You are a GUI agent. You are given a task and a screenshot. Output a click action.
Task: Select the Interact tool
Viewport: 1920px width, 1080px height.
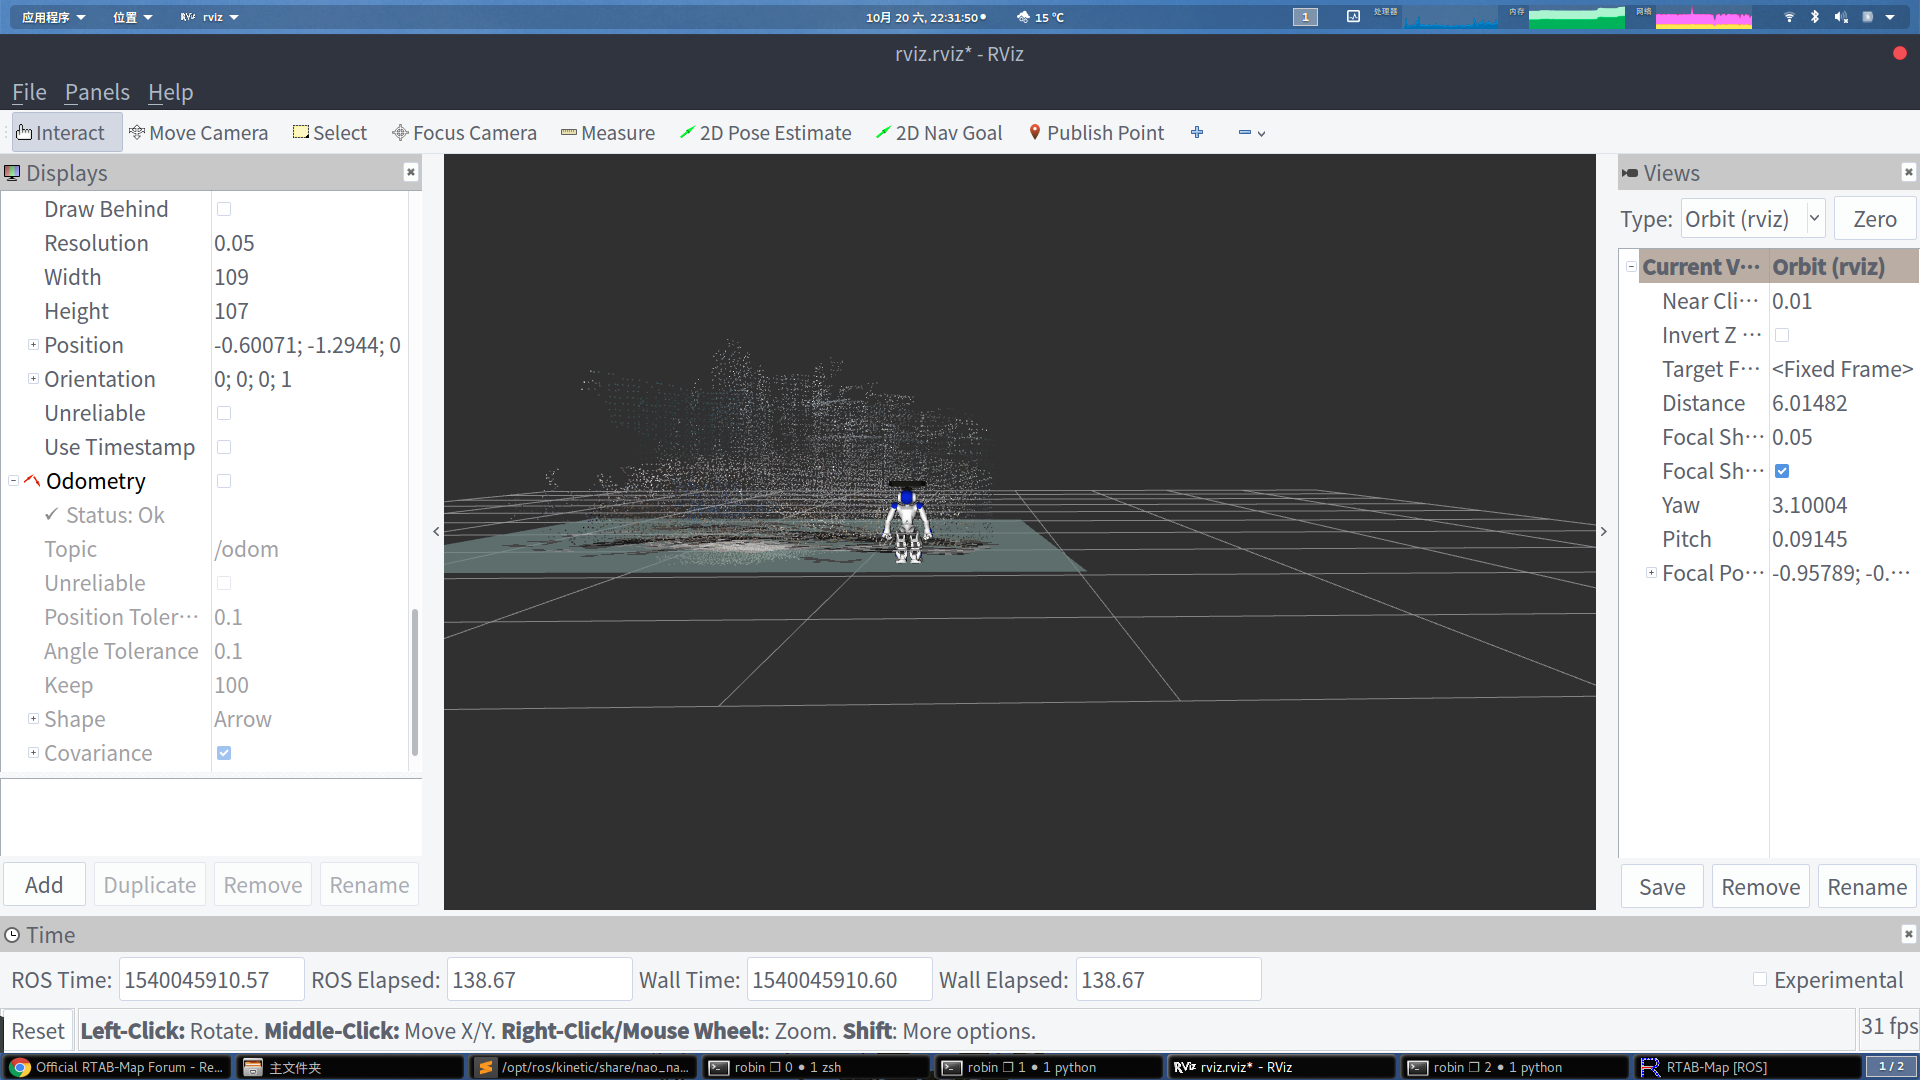[61, 133]
